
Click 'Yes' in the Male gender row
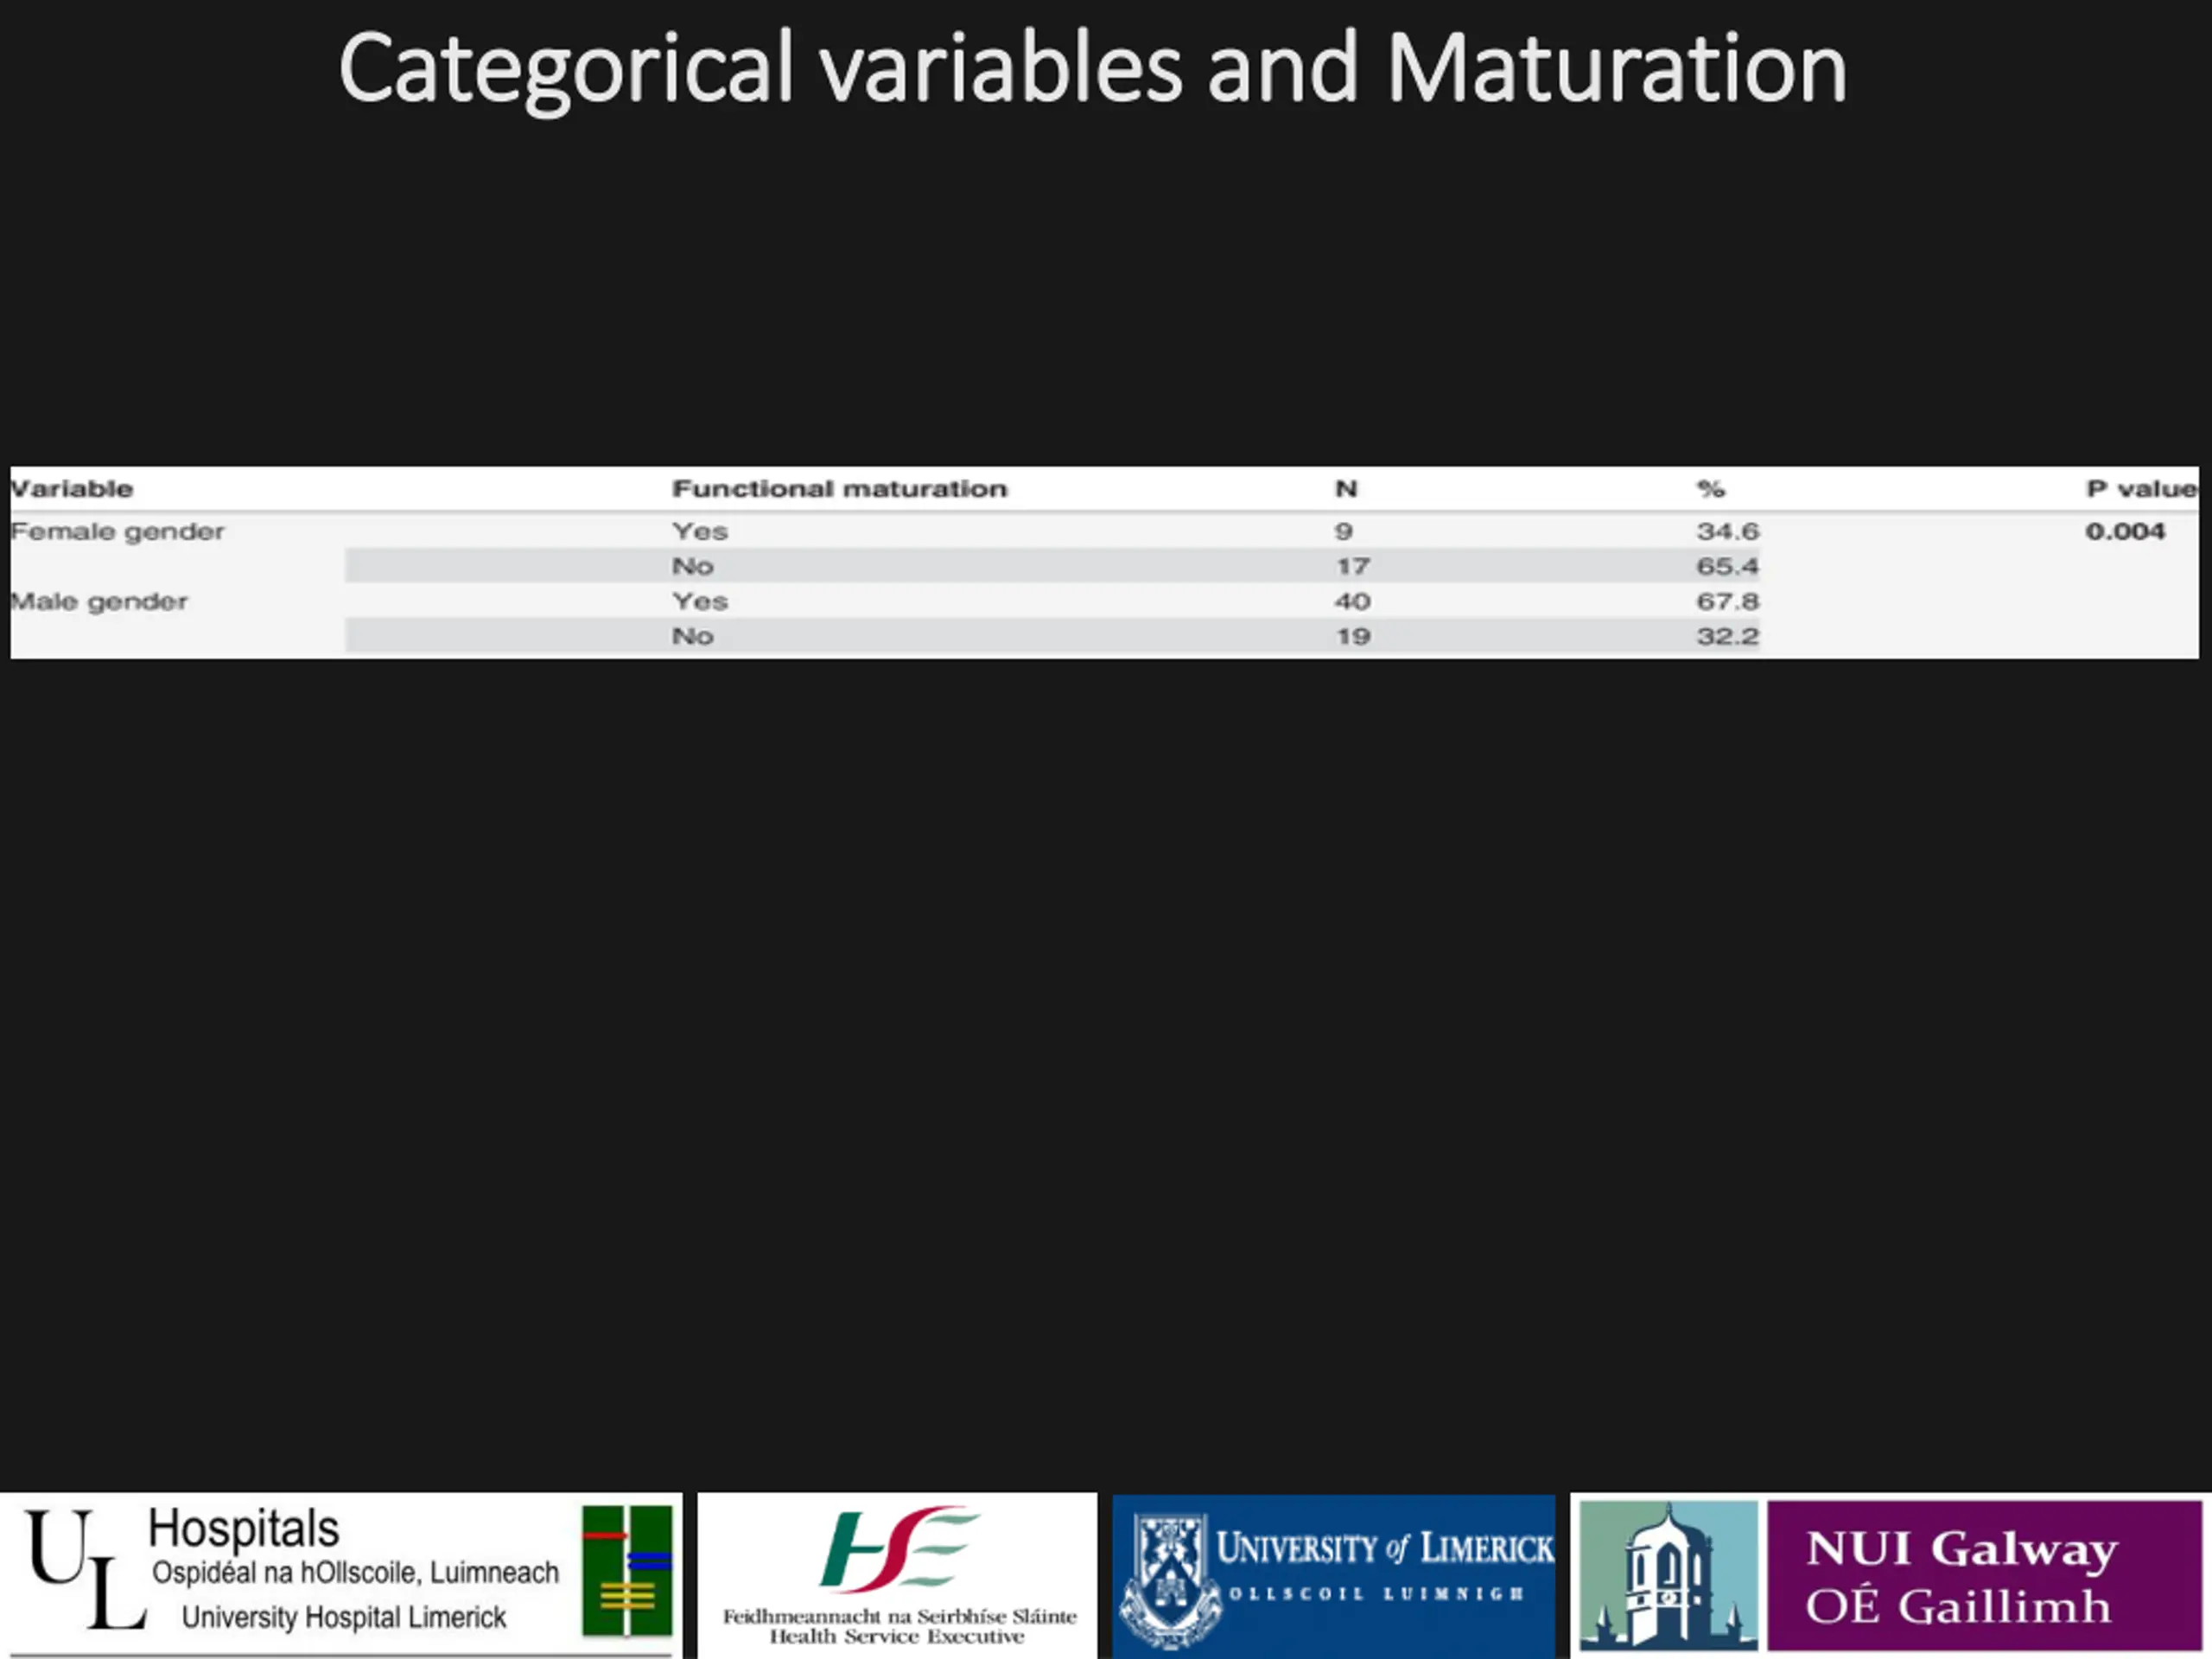[700, 601]
